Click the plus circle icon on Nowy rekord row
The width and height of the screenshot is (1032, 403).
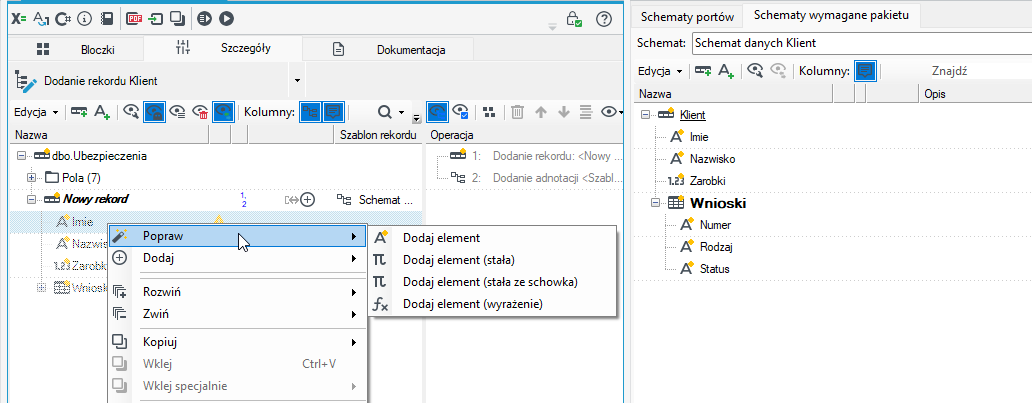point(307,200)
